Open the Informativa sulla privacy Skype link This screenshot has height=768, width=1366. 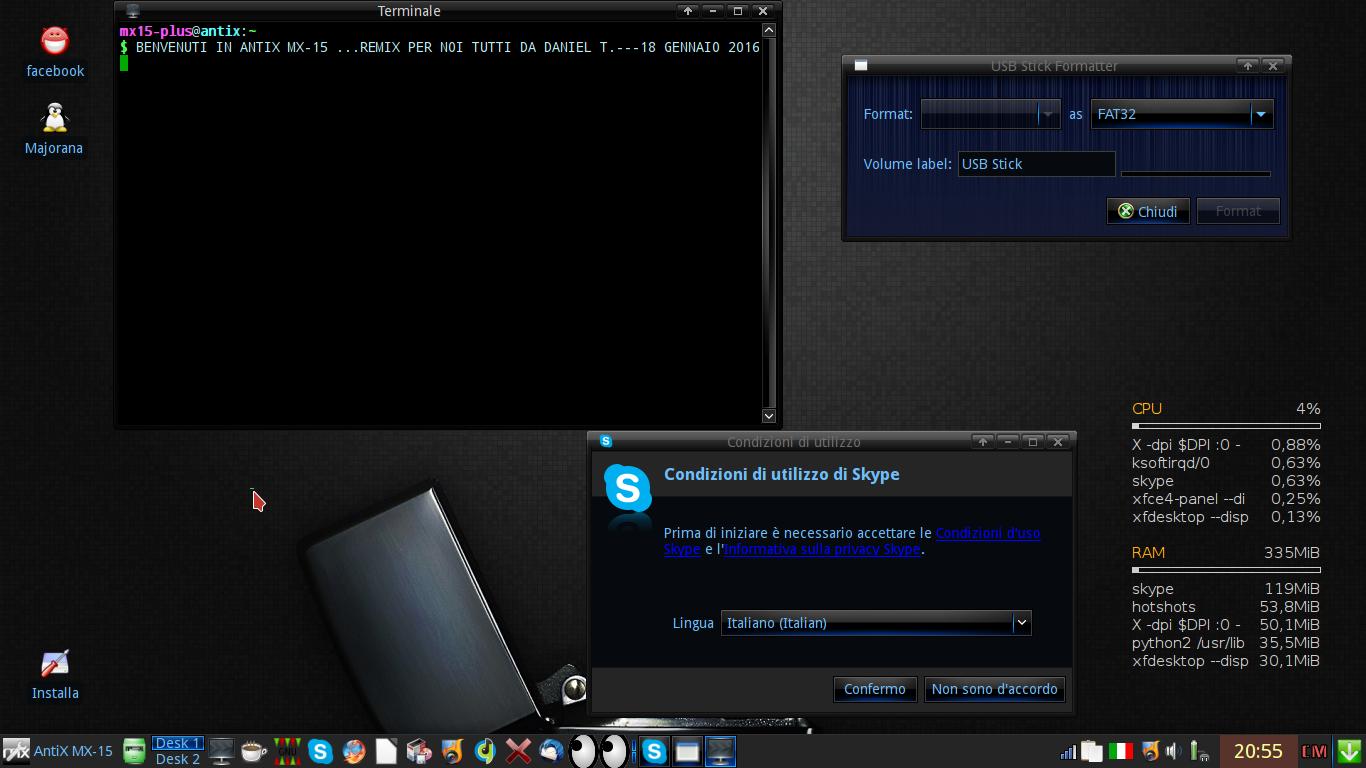(x=821, y=549)
